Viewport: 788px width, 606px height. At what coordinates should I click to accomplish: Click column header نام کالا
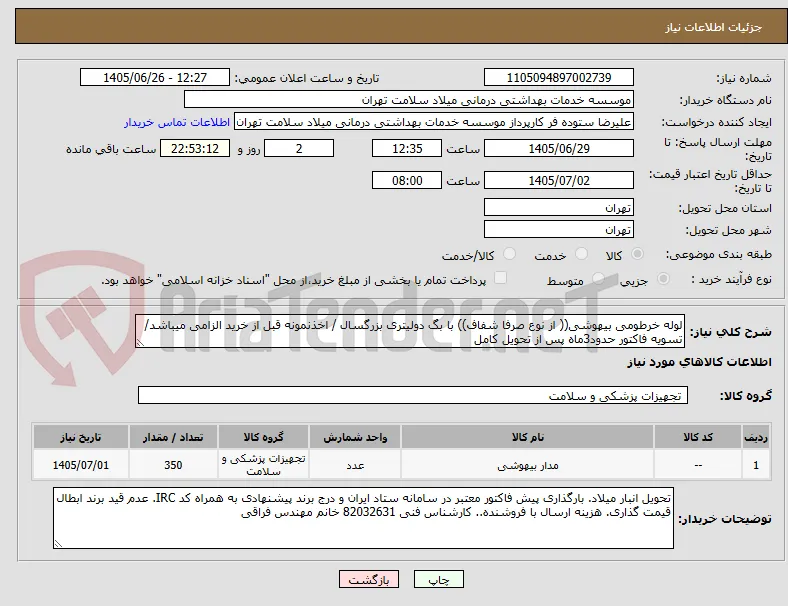528,437
